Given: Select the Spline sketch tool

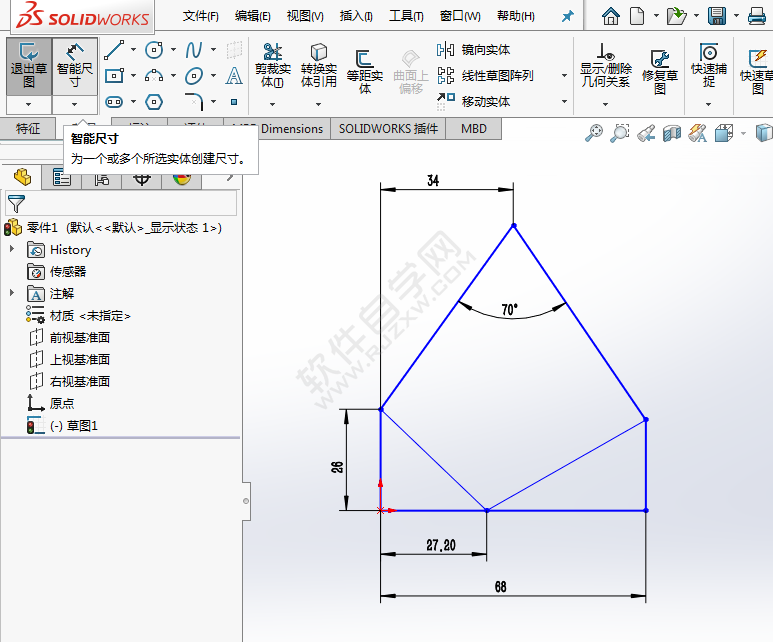Looking at the screenshot, I should click(x=194, y=50).
